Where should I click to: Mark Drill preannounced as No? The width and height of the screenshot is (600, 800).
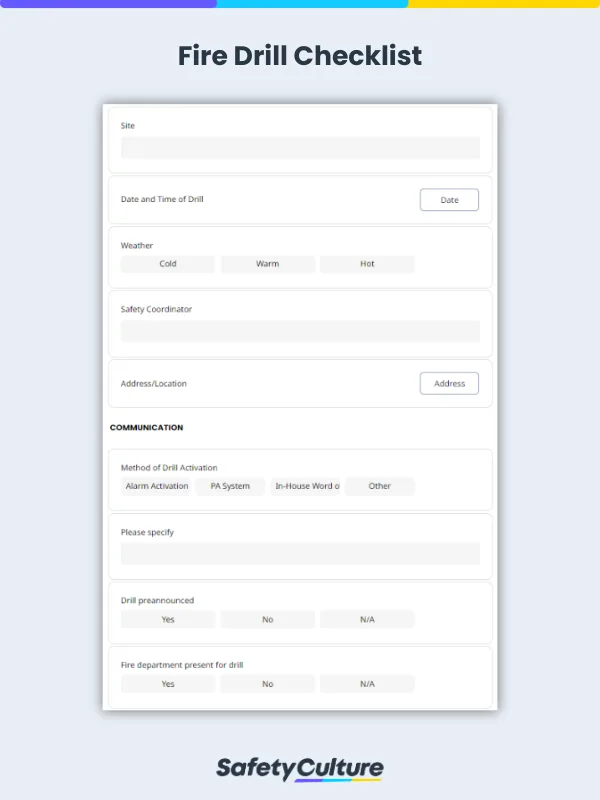268,620
